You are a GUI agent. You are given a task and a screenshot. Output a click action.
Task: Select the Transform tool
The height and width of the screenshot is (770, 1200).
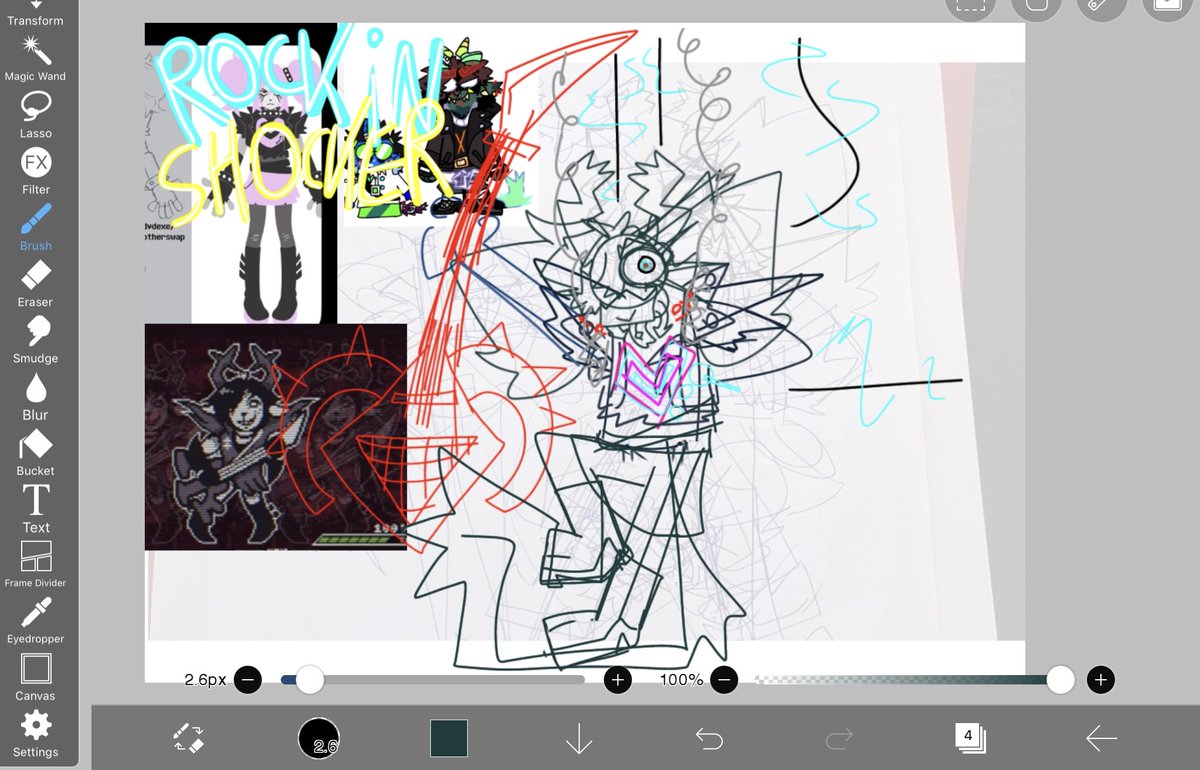[36, 13]
